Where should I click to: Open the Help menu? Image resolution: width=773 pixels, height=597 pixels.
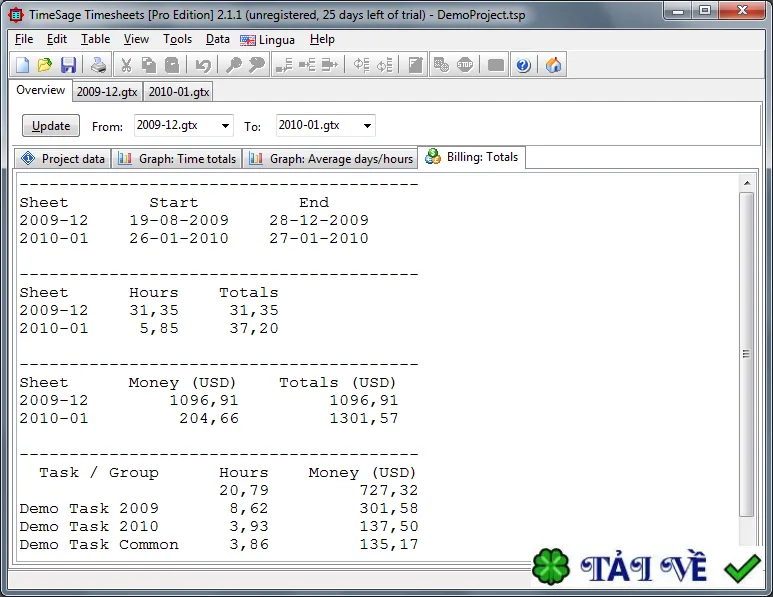(322, 39)
